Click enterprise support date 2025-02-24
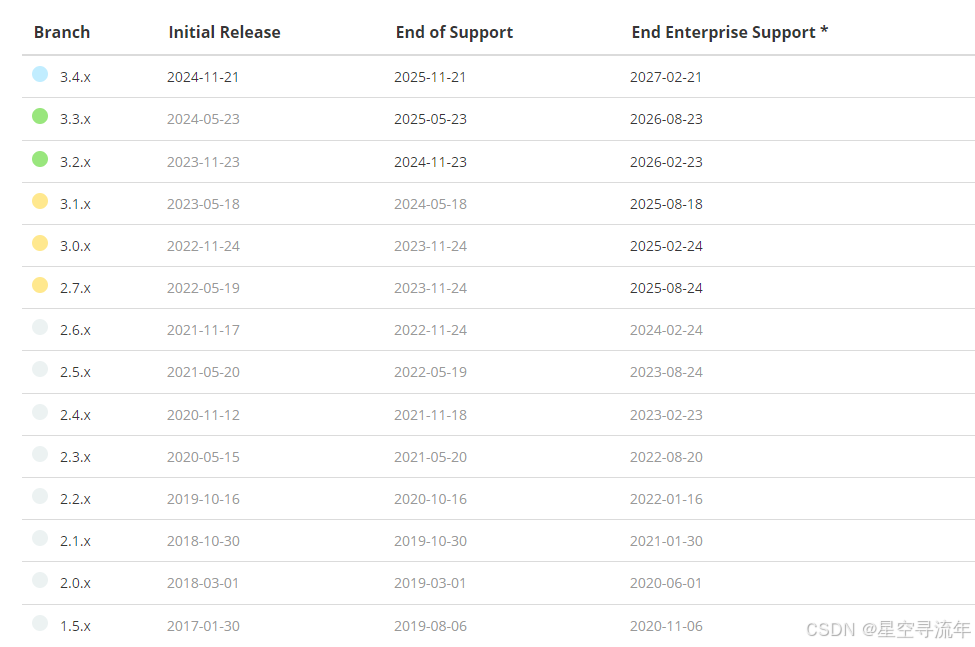The image size is (975, 647). click(x=666, y=246)
